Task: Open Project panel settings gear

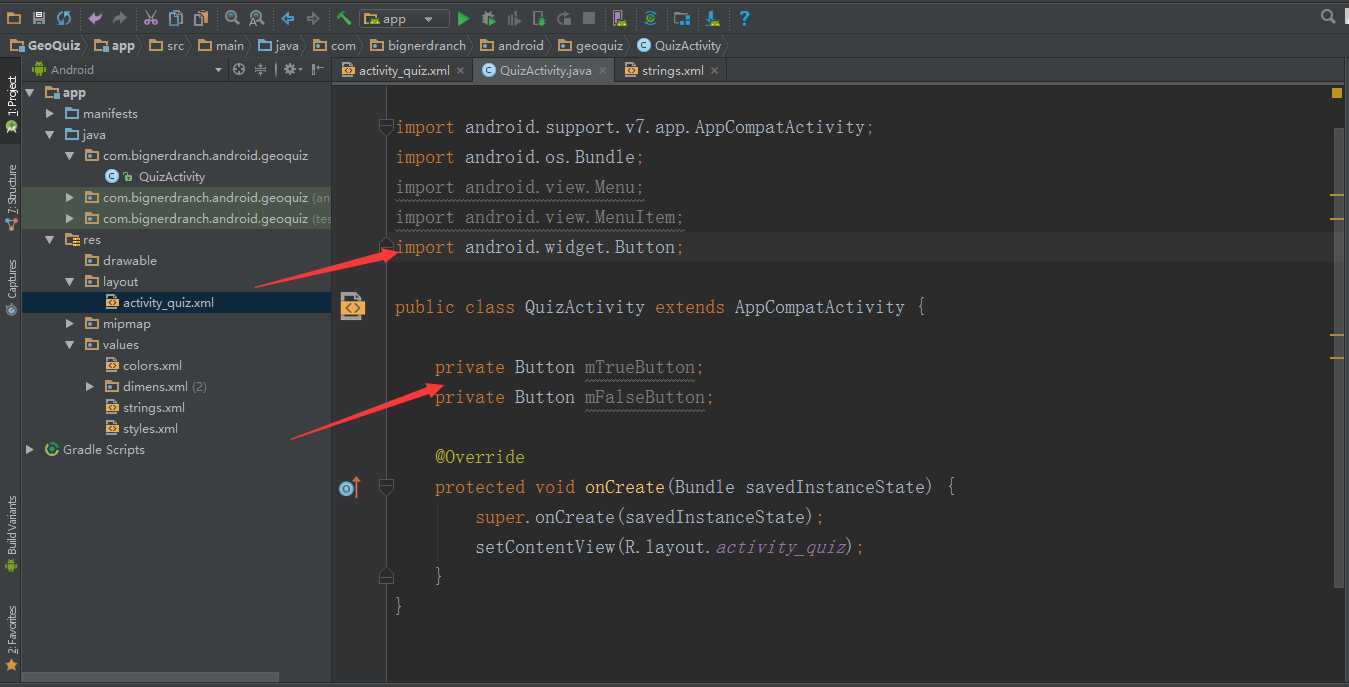Action: (x=291, y=69)
